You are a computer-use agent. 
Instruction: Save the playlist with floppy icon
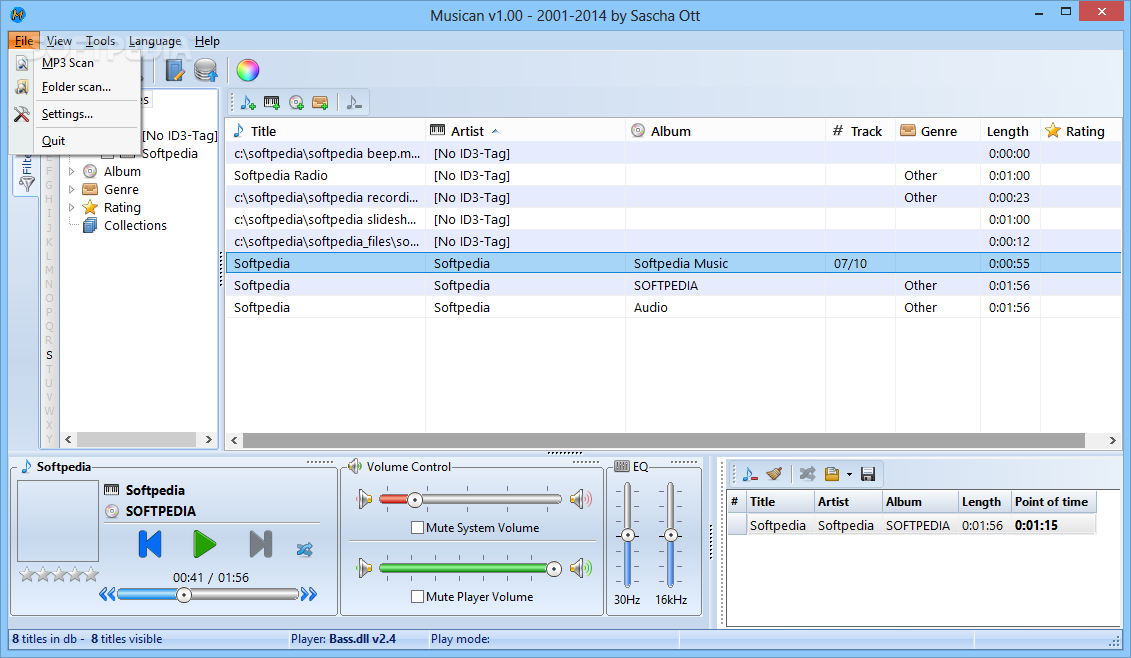(x=868, y=474)
